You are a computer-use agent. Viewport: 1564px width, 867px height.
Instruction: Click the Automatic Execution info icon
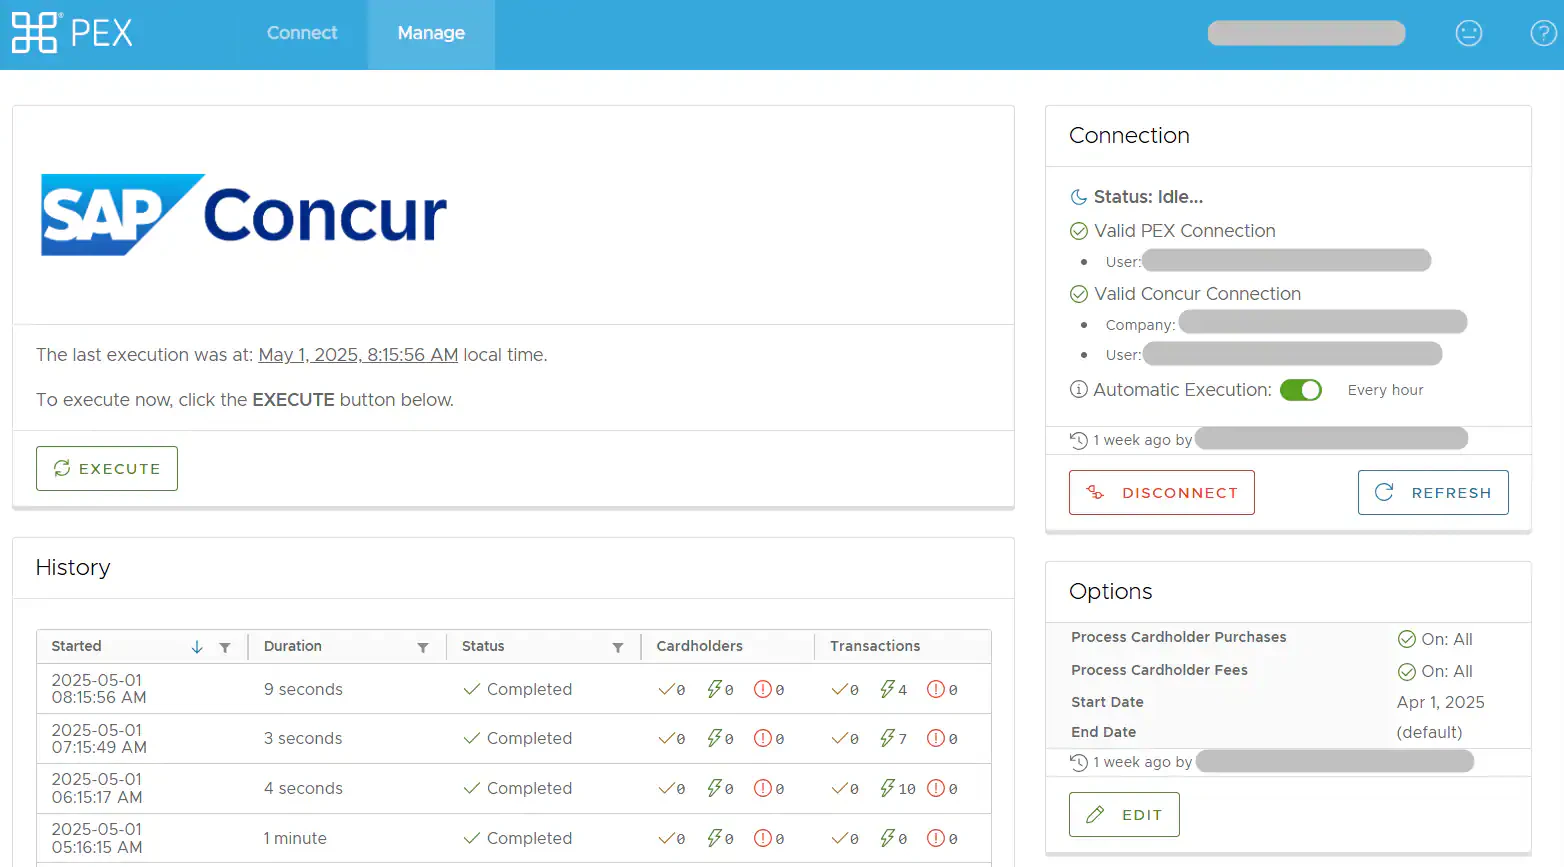click(x=1079, y=389)
